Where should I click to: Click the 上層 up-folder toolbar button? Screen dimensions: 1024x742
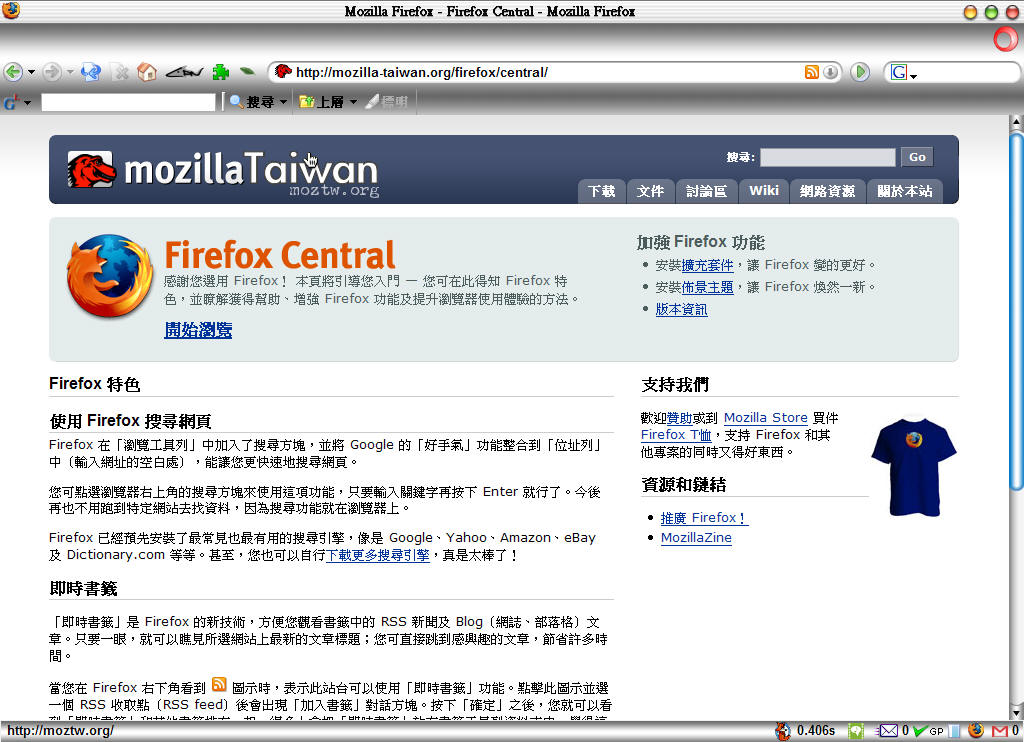321,102
